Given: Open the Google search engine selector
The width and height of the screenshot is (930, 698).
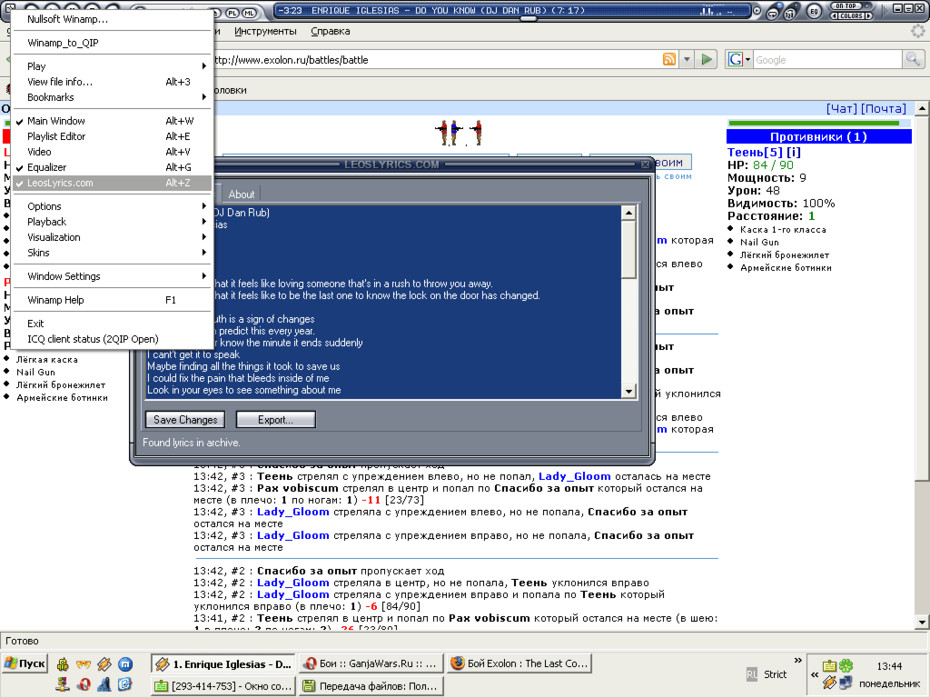Looking at the screenshot, I should [739, 59].
